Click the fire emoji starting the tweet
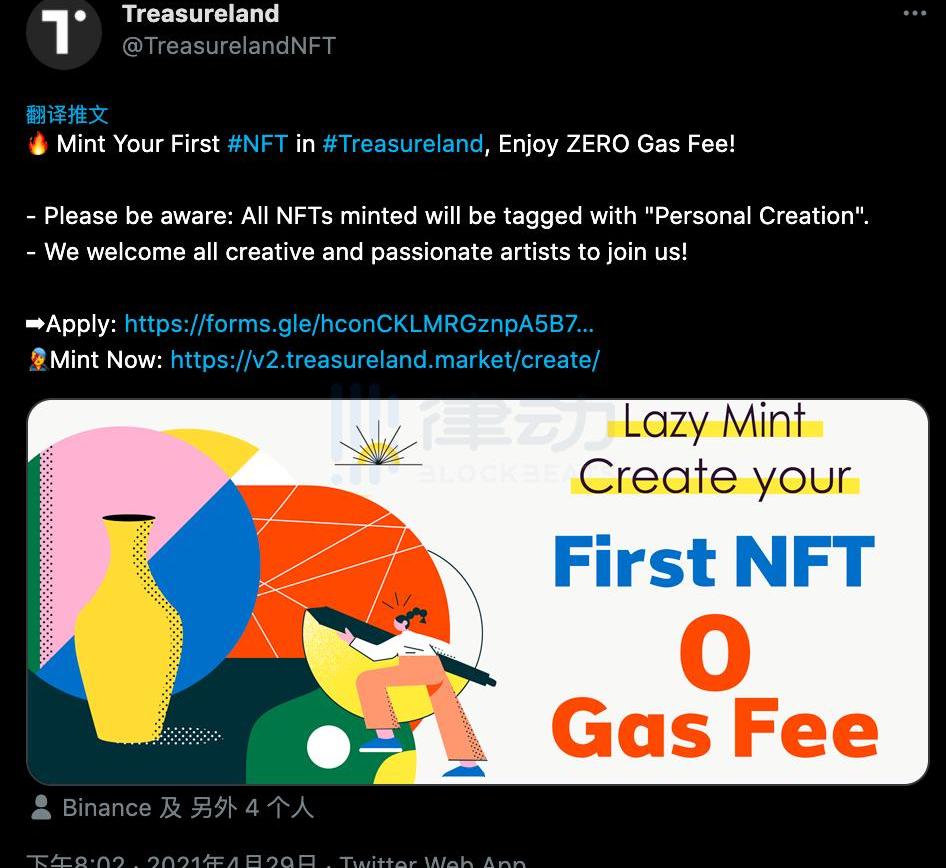 tap(38, 144)
